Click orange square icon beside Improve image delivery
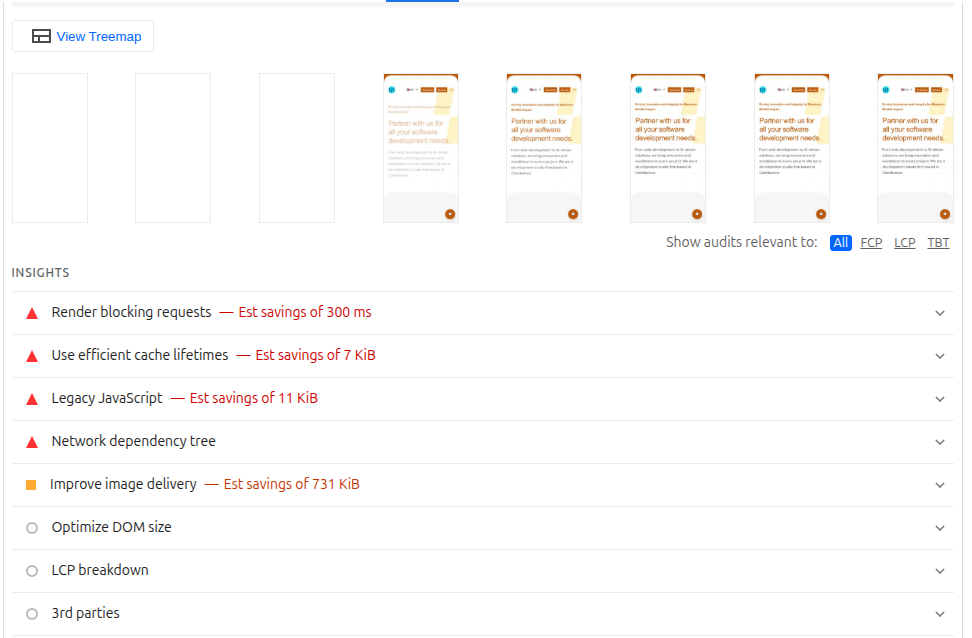This screenshot has width=972, height=638. click(31, 485)
